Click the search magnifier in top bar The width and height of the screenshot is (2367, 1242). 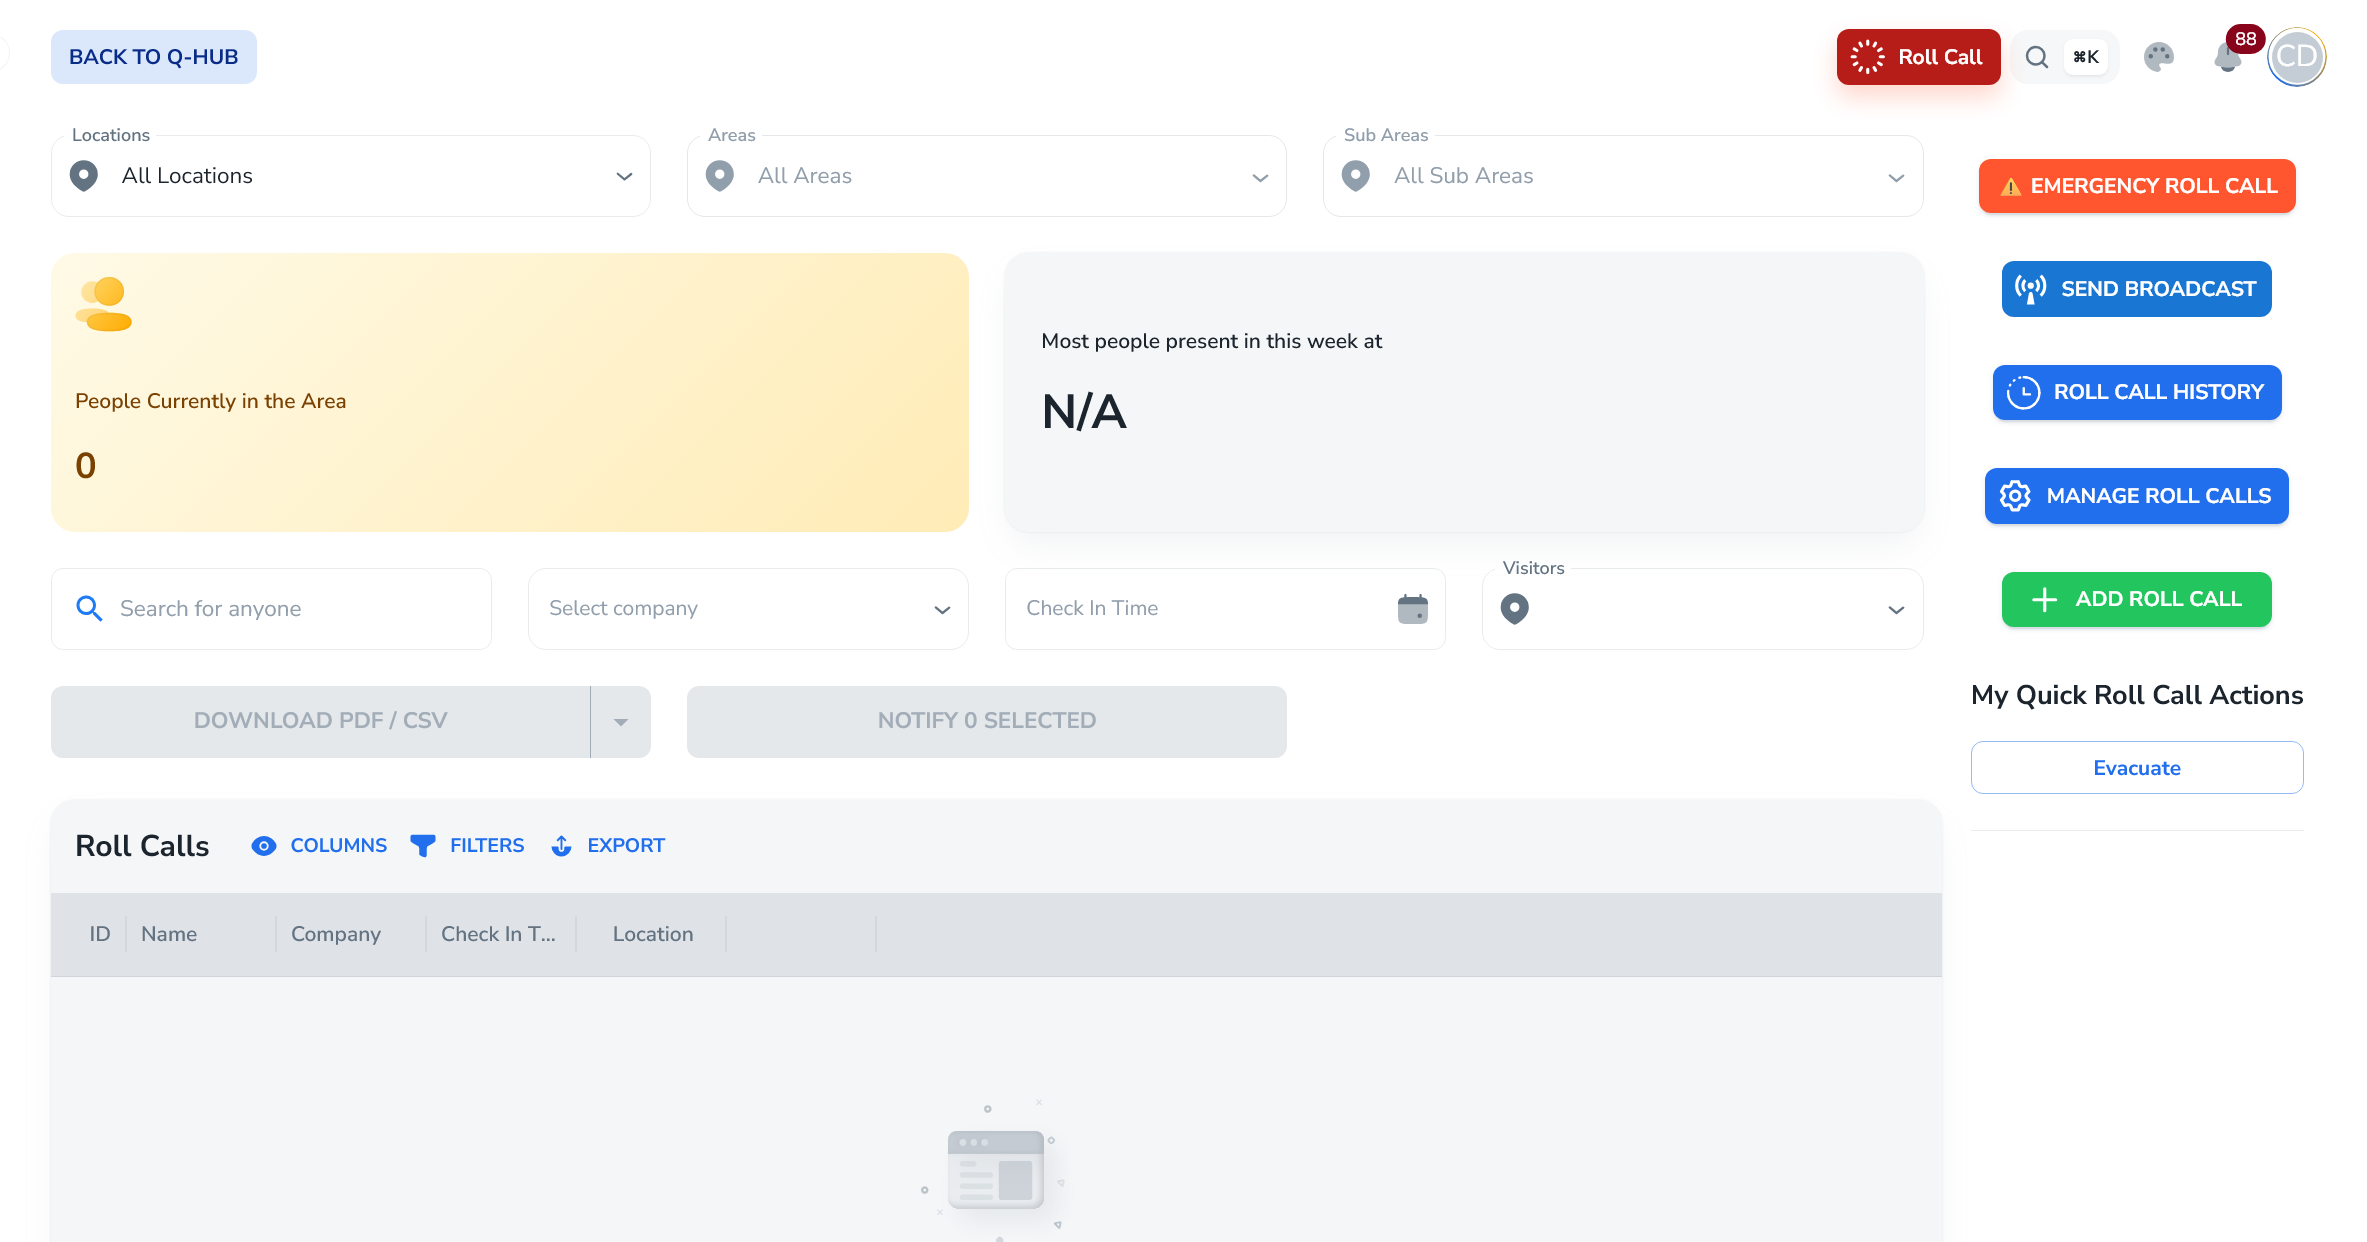2036,57
